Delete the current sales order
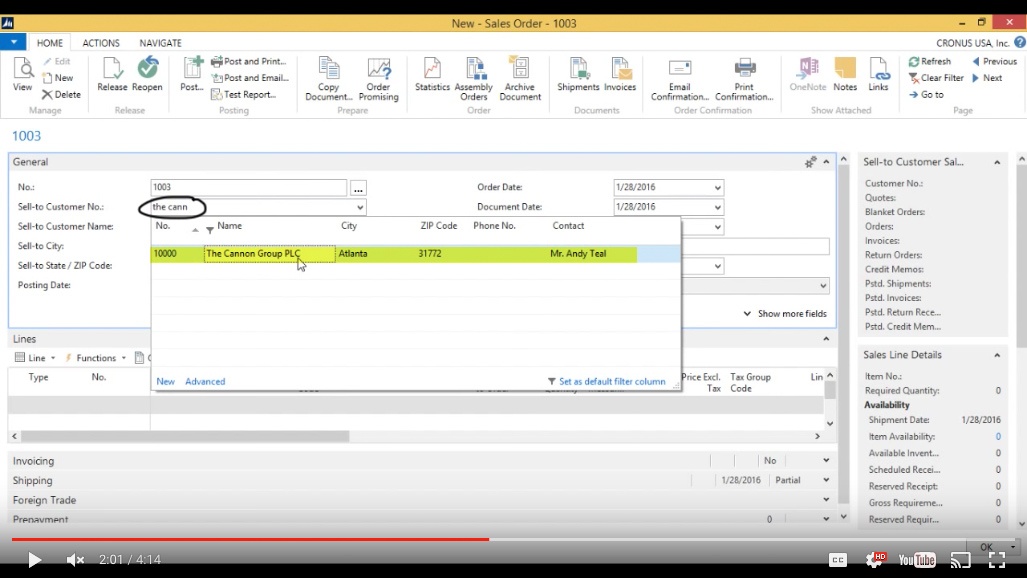Viewport: 1027px width, 578px height. click(62, 94)
